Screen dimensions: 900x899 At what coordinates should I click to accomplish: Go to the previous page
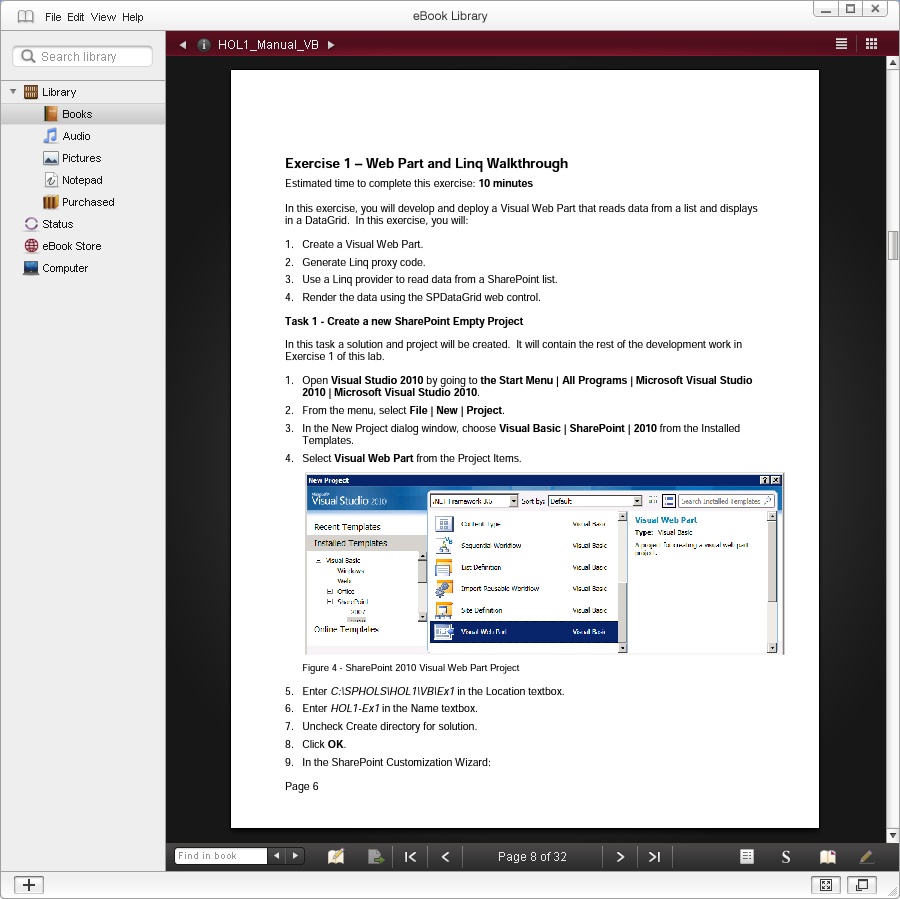tap(445, 857)
